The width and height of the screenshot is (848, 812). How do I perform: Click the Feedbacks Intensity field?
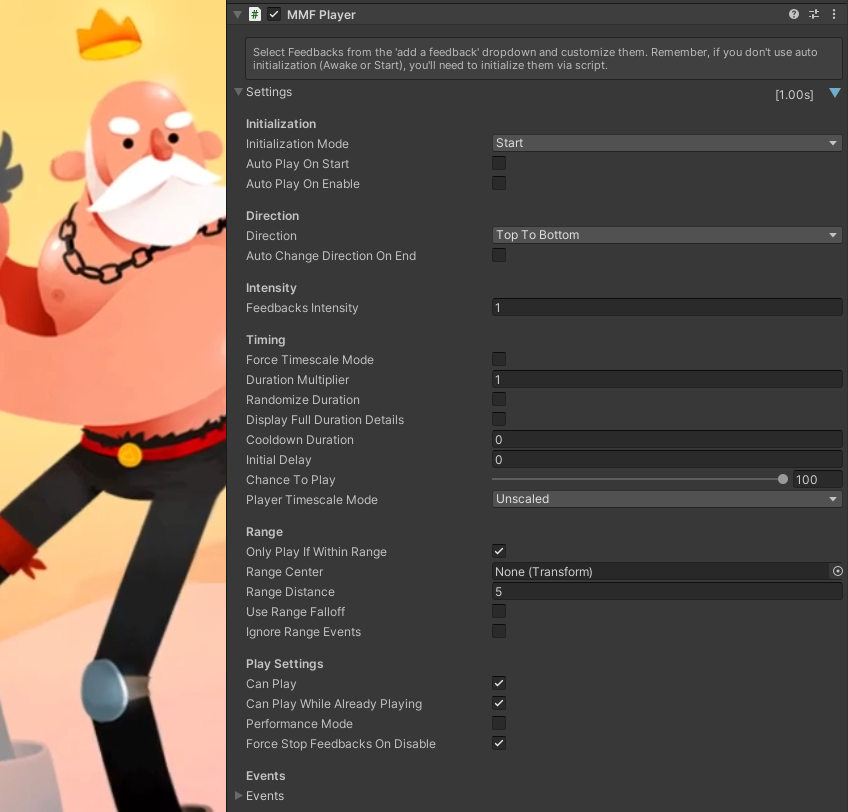tap(666, 307)
